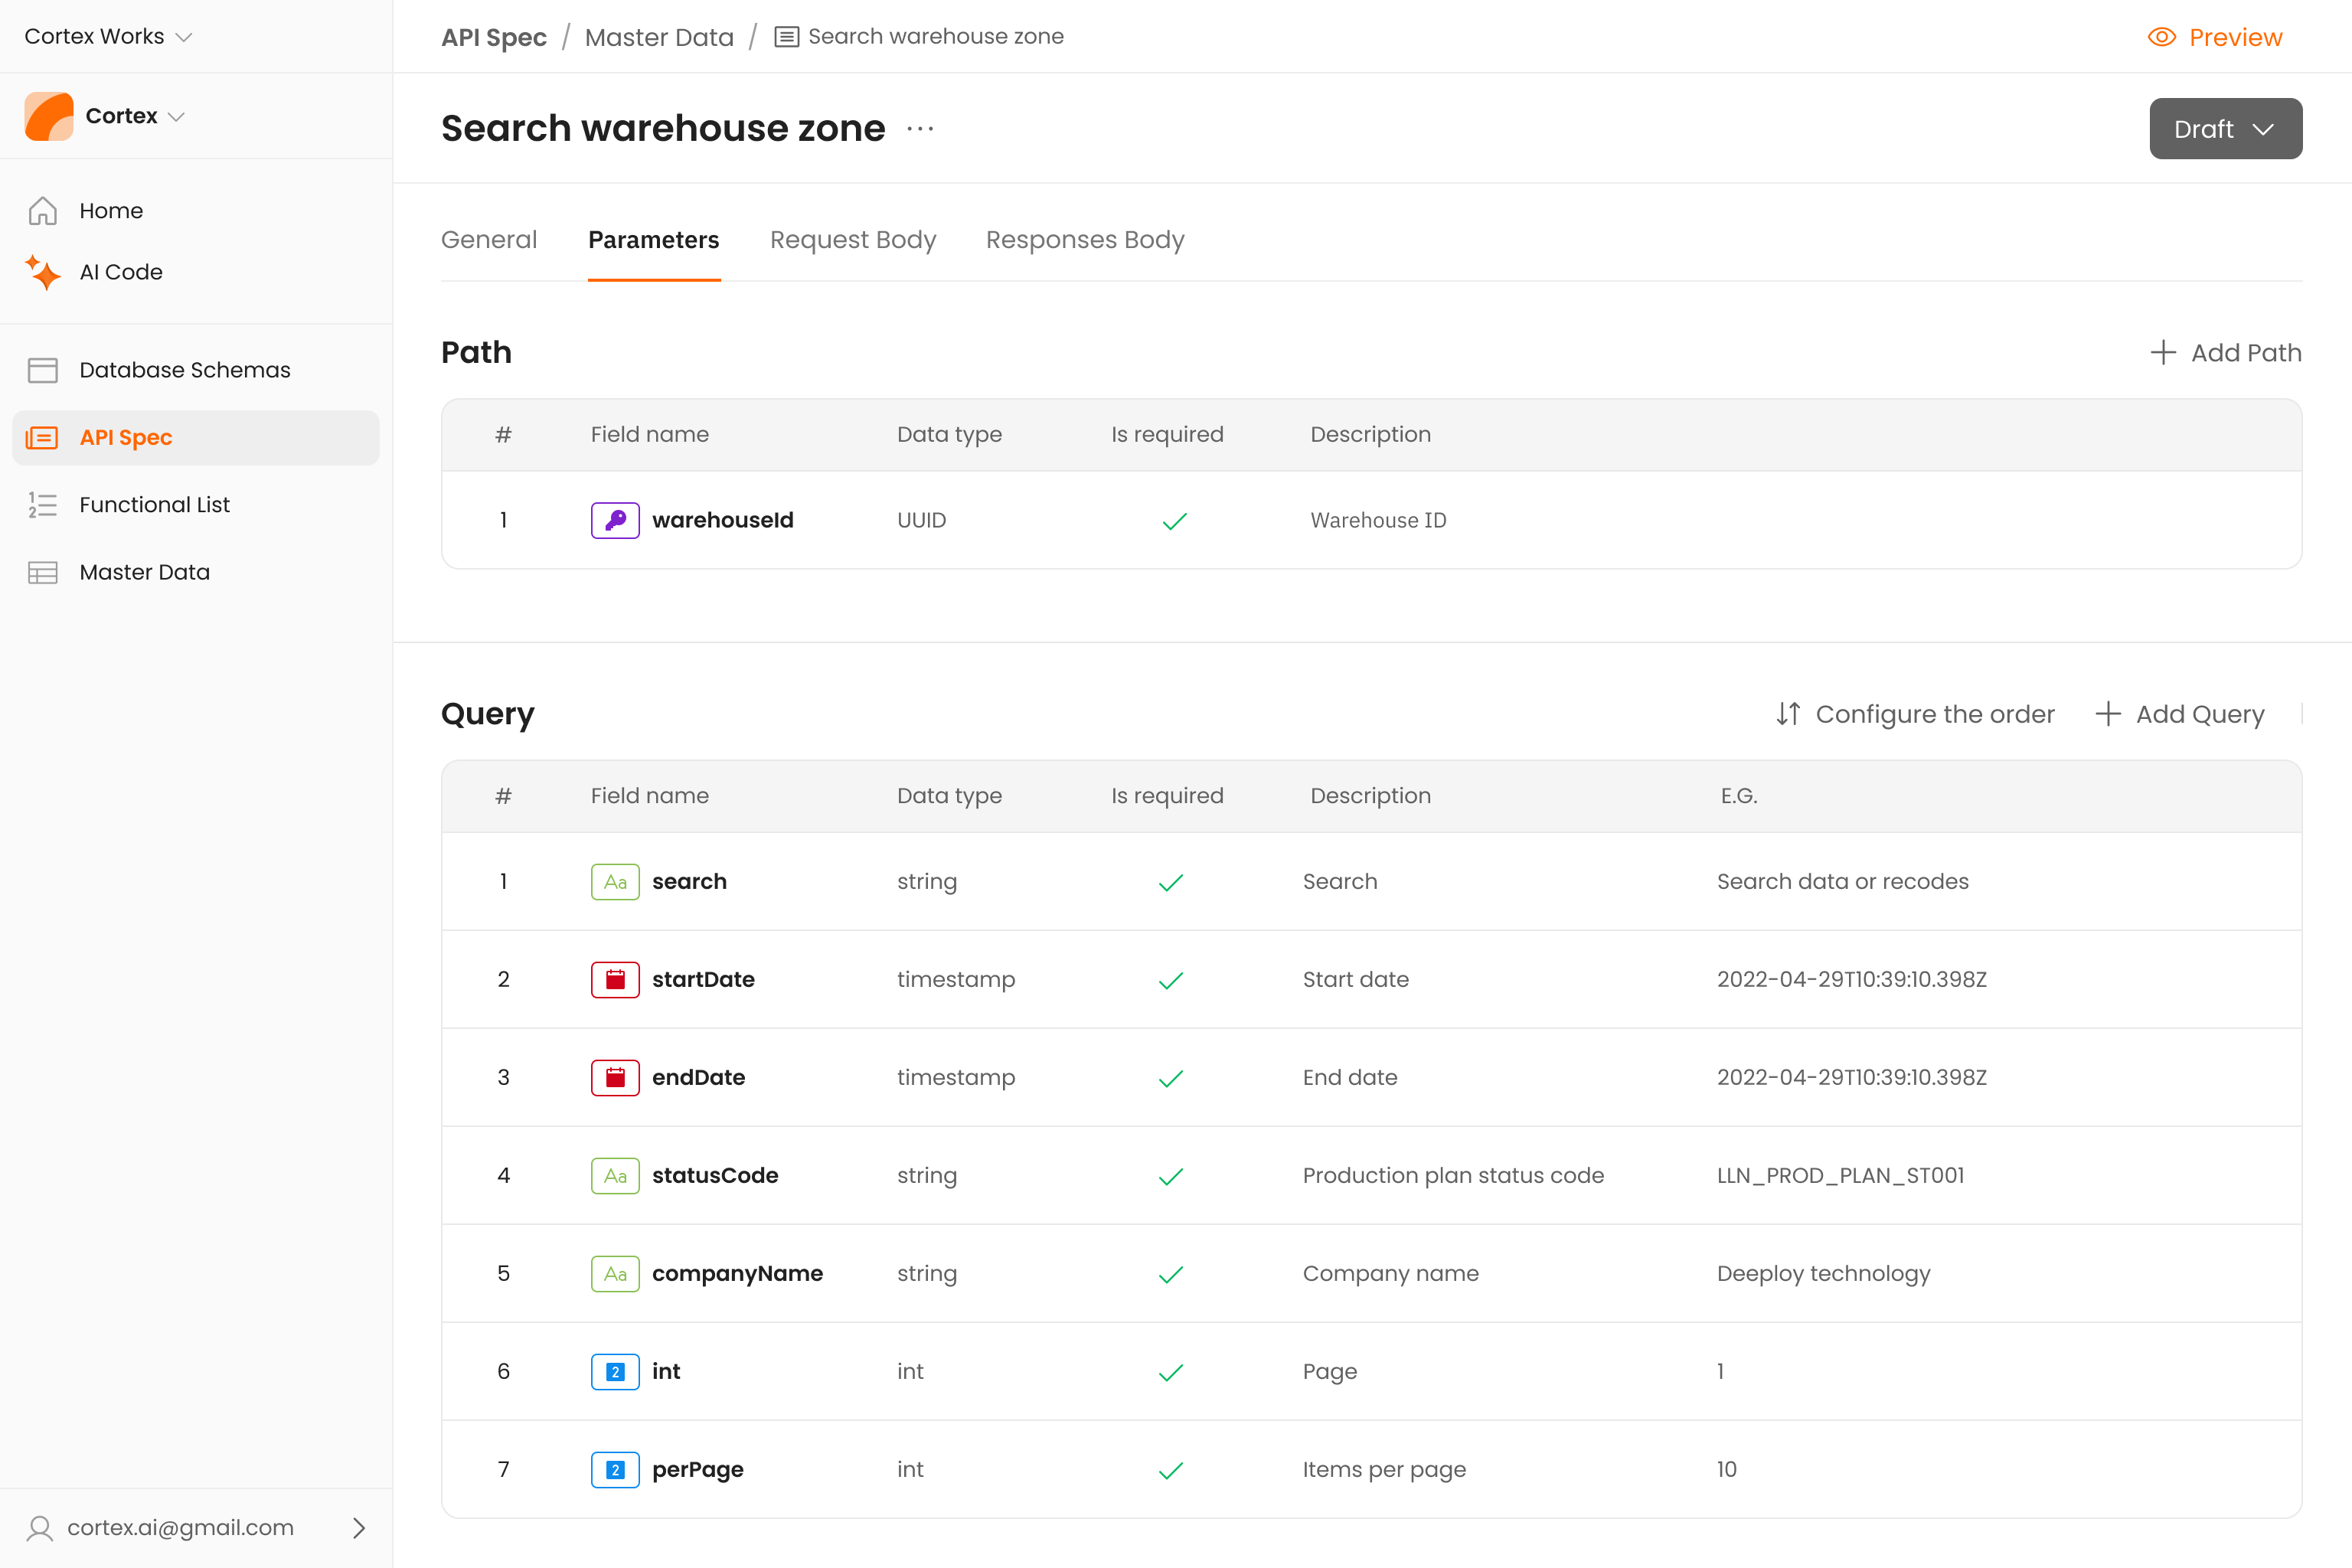The width and height of the screenshot is (2352, 1568).
Task: Click calendar icon next to startDate
Action: click(x=615, y=980)
